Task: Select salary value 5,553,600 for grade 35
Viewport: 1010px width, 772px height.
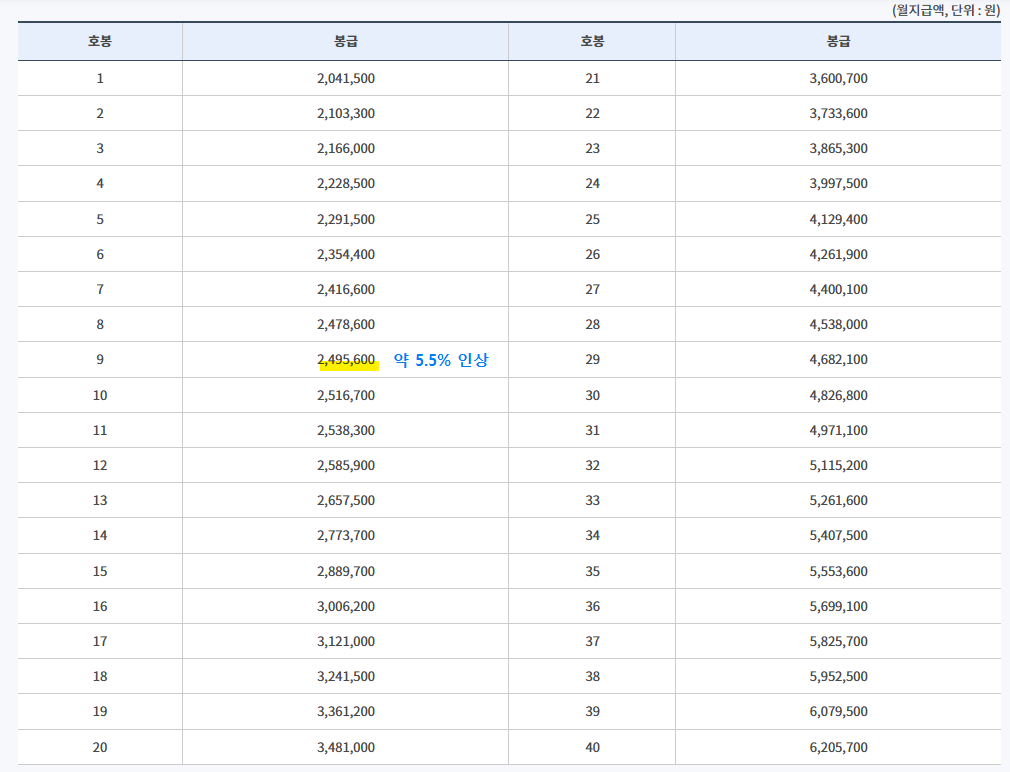Action: pyautogui.click(x=838, y=570)
